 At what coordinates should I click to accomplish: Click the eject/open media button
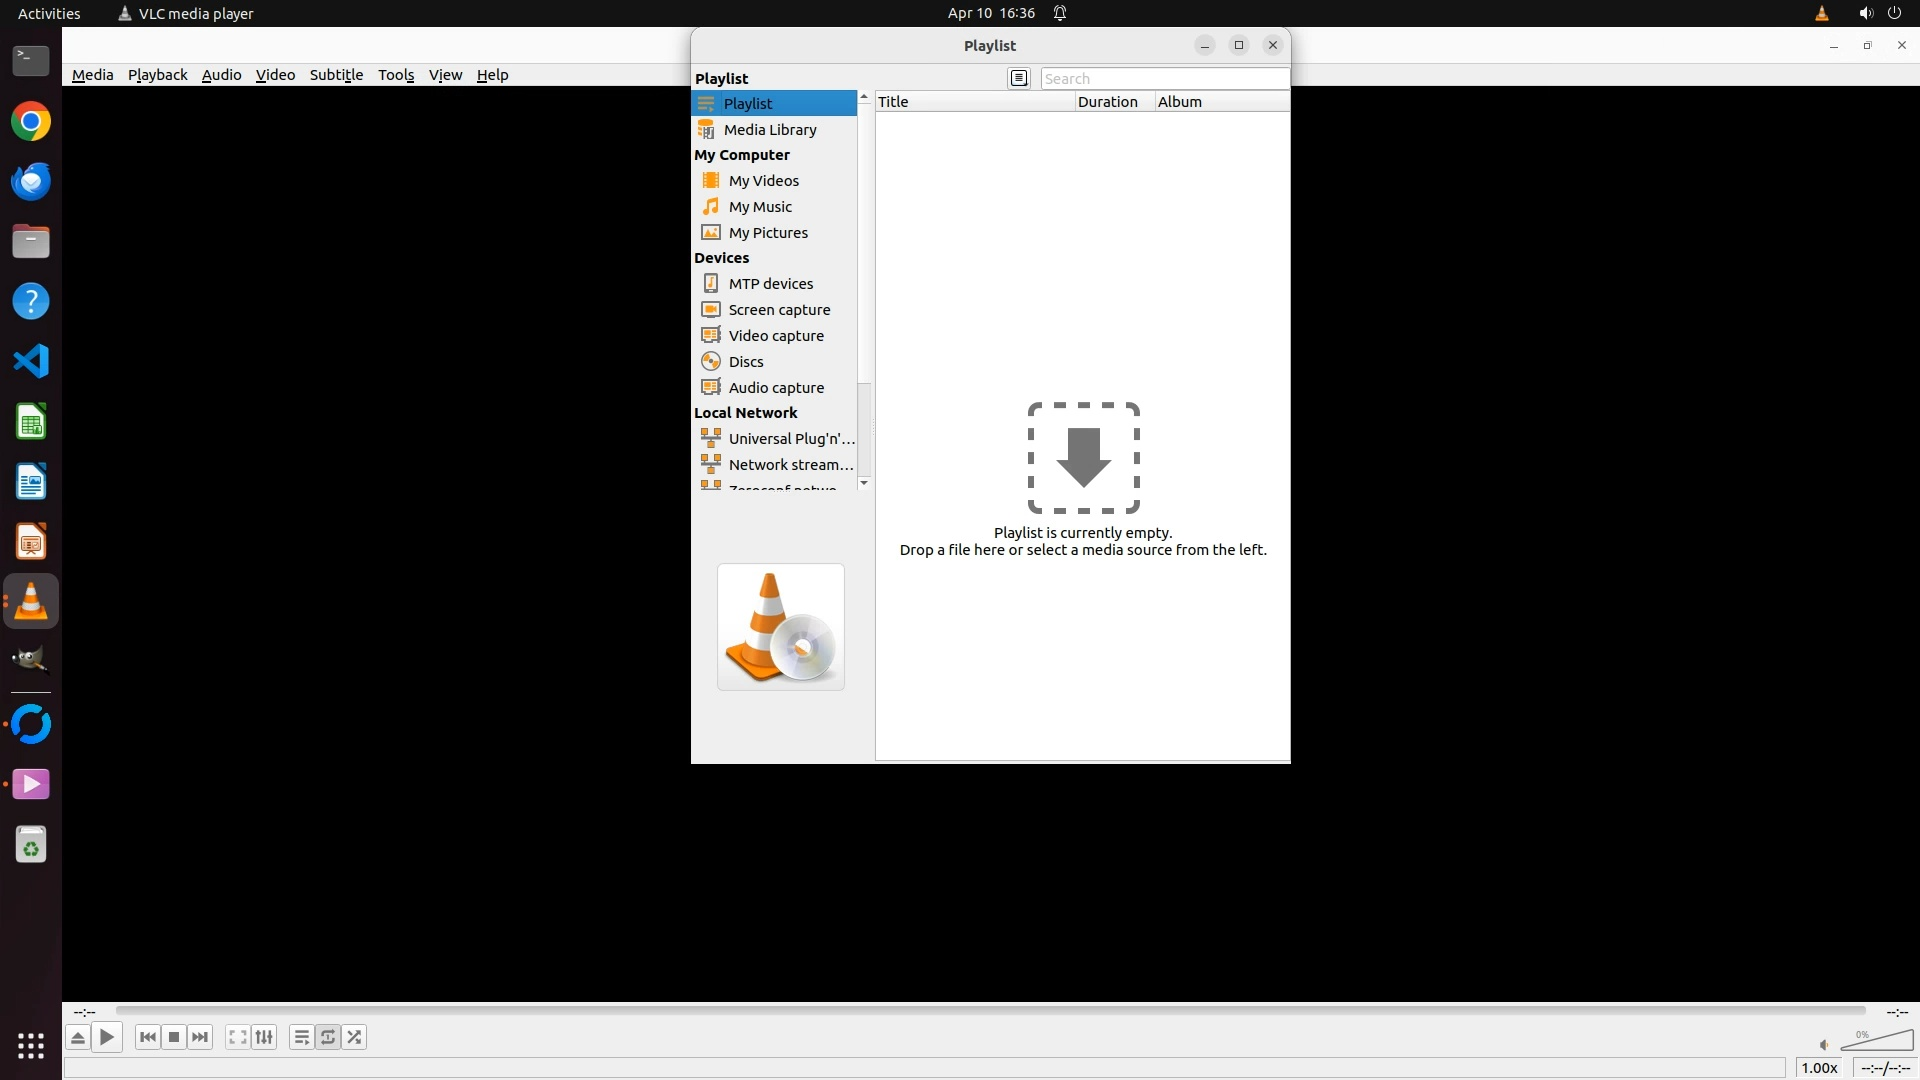click(x=77, y=1037)
